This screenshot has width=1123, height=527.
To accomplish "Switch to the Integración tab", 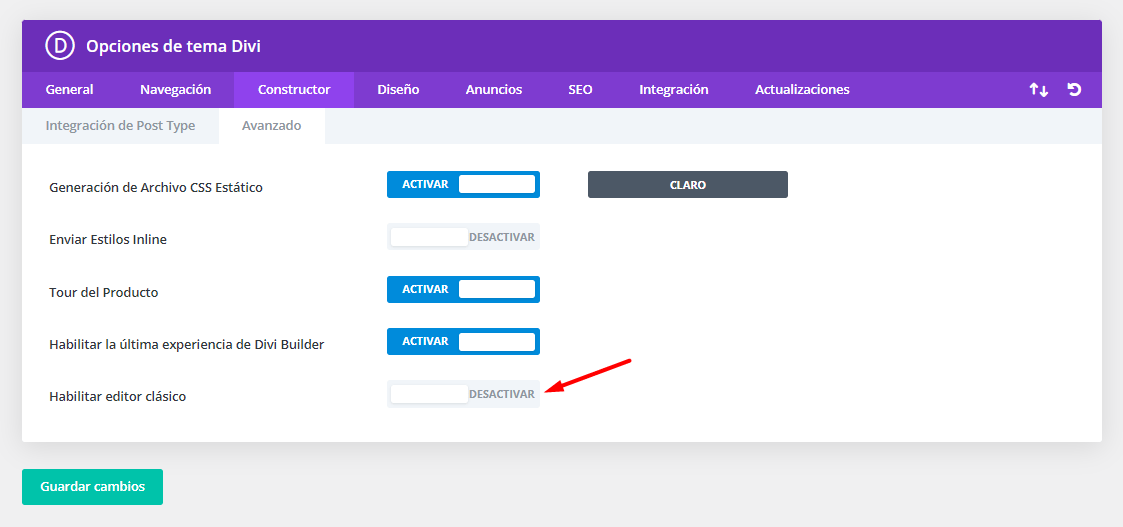I will click(674, 90).
